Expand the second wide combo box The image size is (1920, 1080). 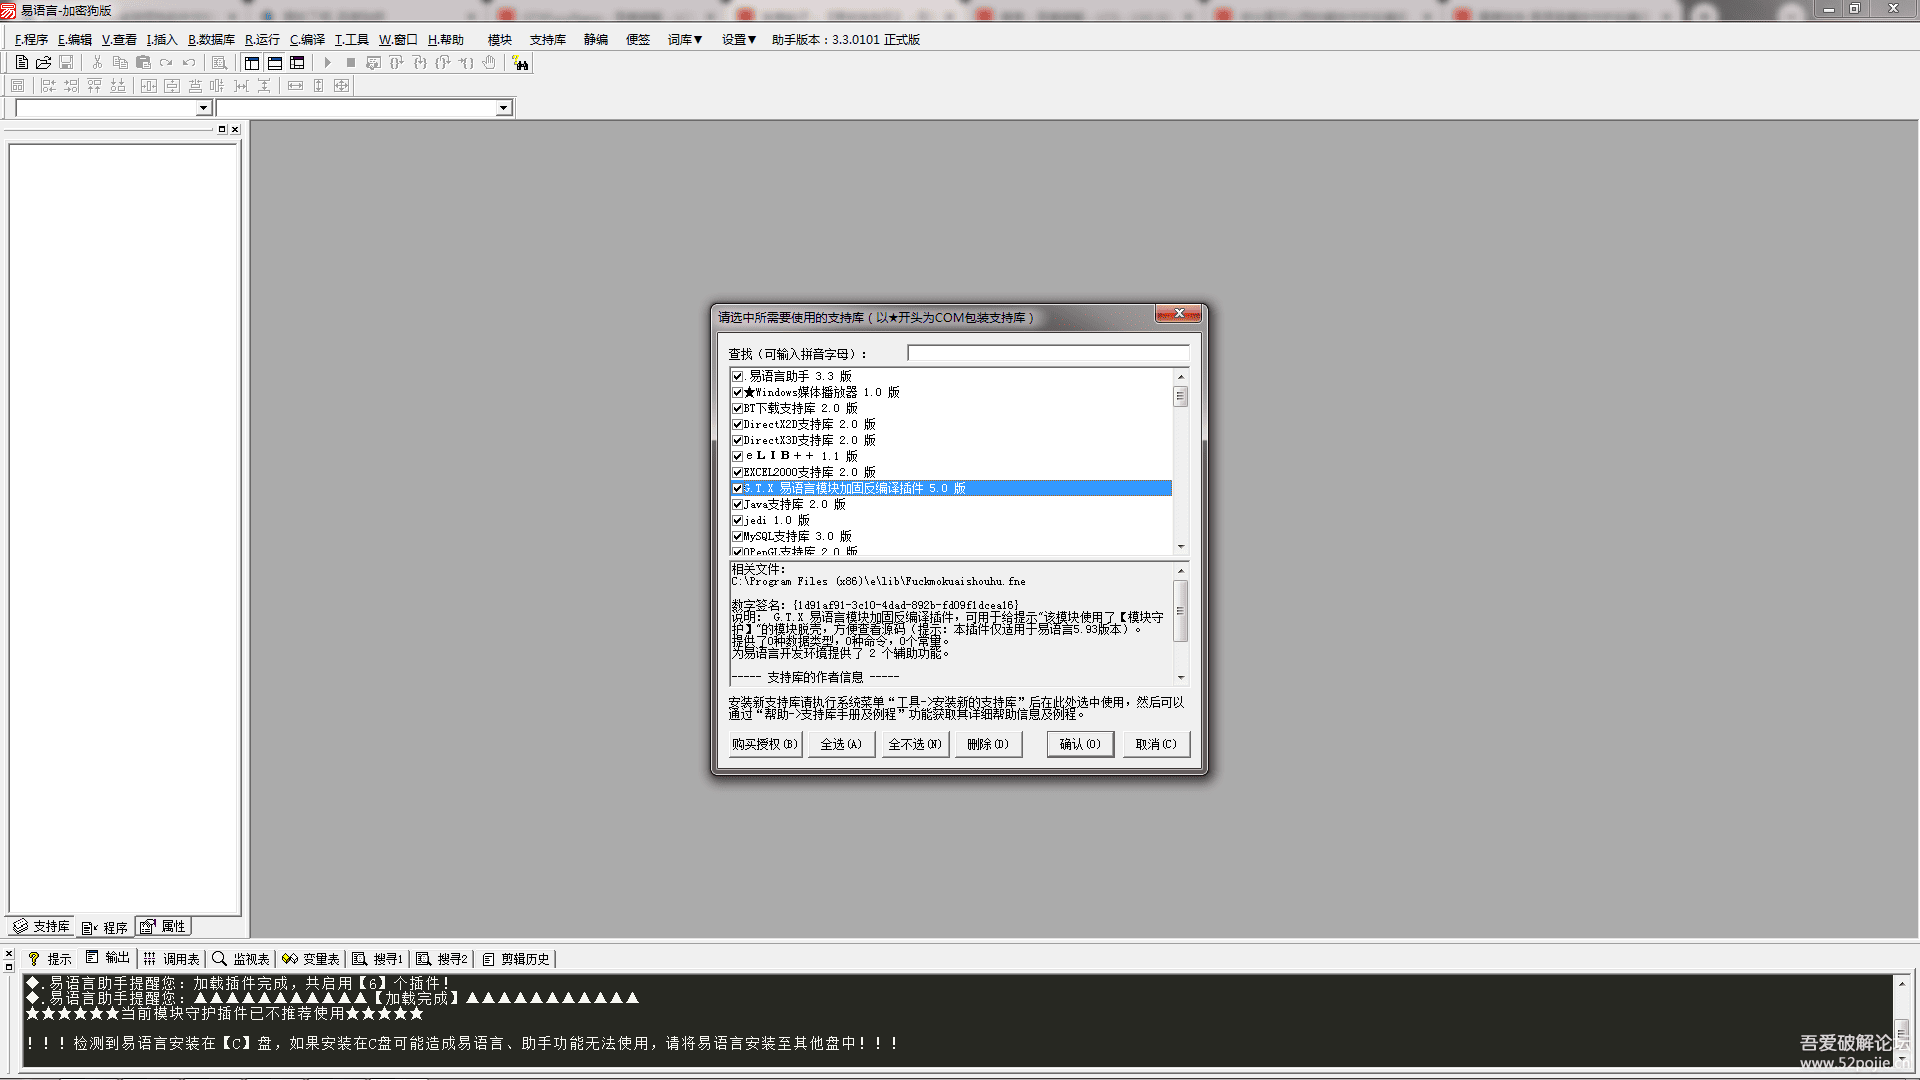[x=503, y=108]
